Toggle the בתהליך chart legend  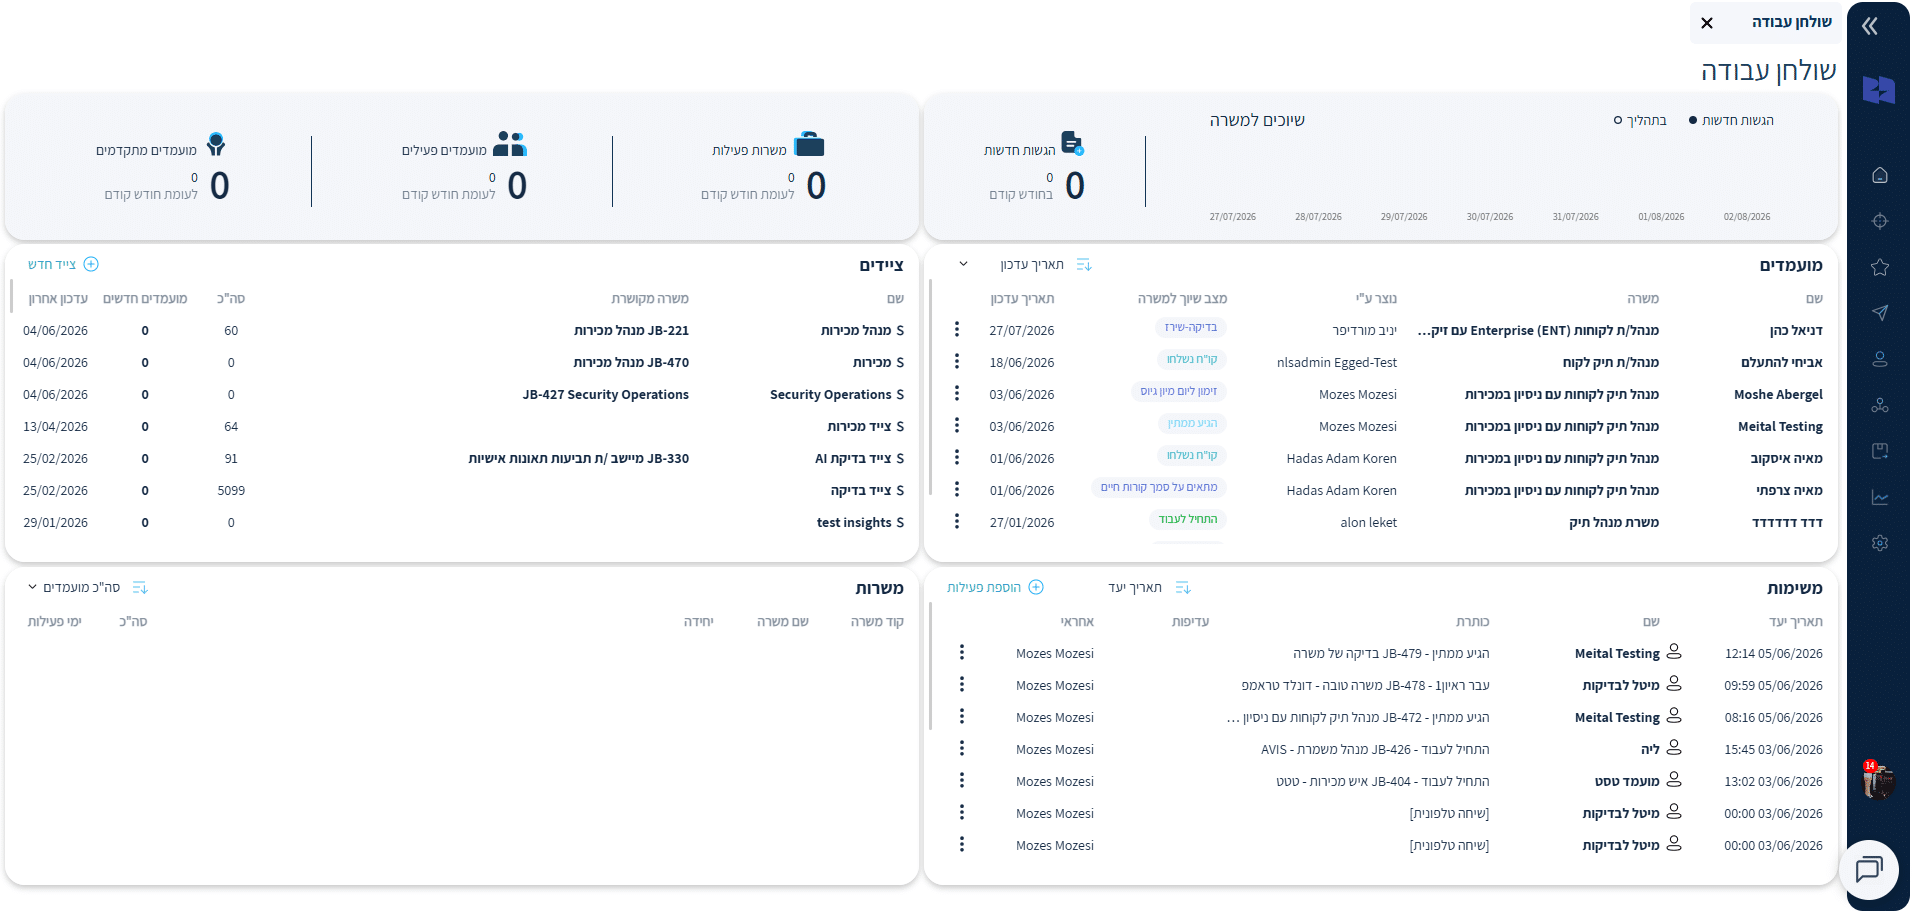coord(1640,120)
